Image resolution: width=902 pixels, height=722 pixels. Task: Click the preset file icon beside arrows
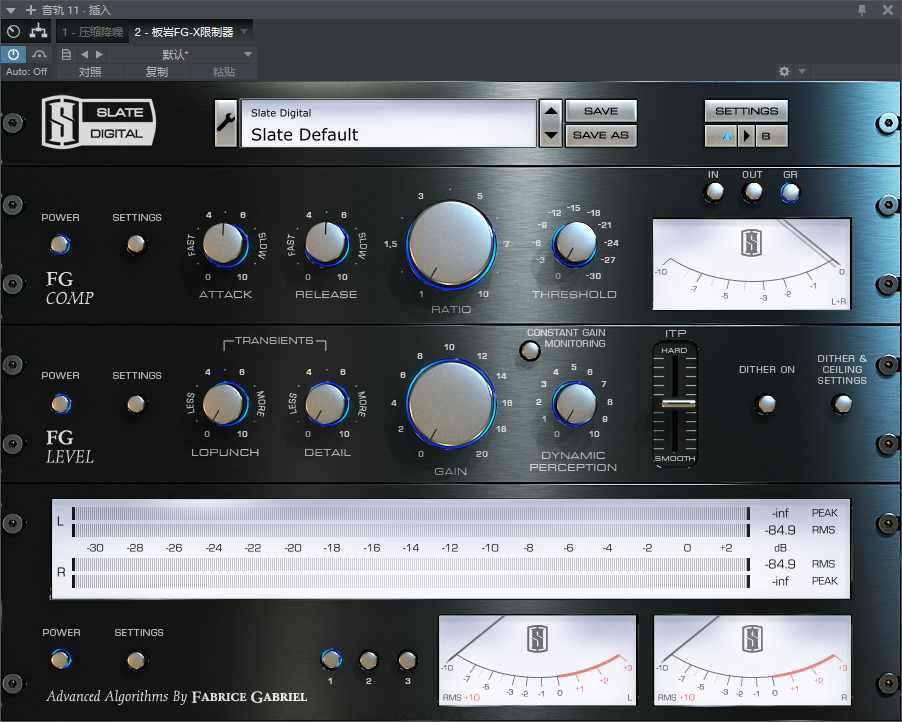pyautogui.click(x=66, y=54)
